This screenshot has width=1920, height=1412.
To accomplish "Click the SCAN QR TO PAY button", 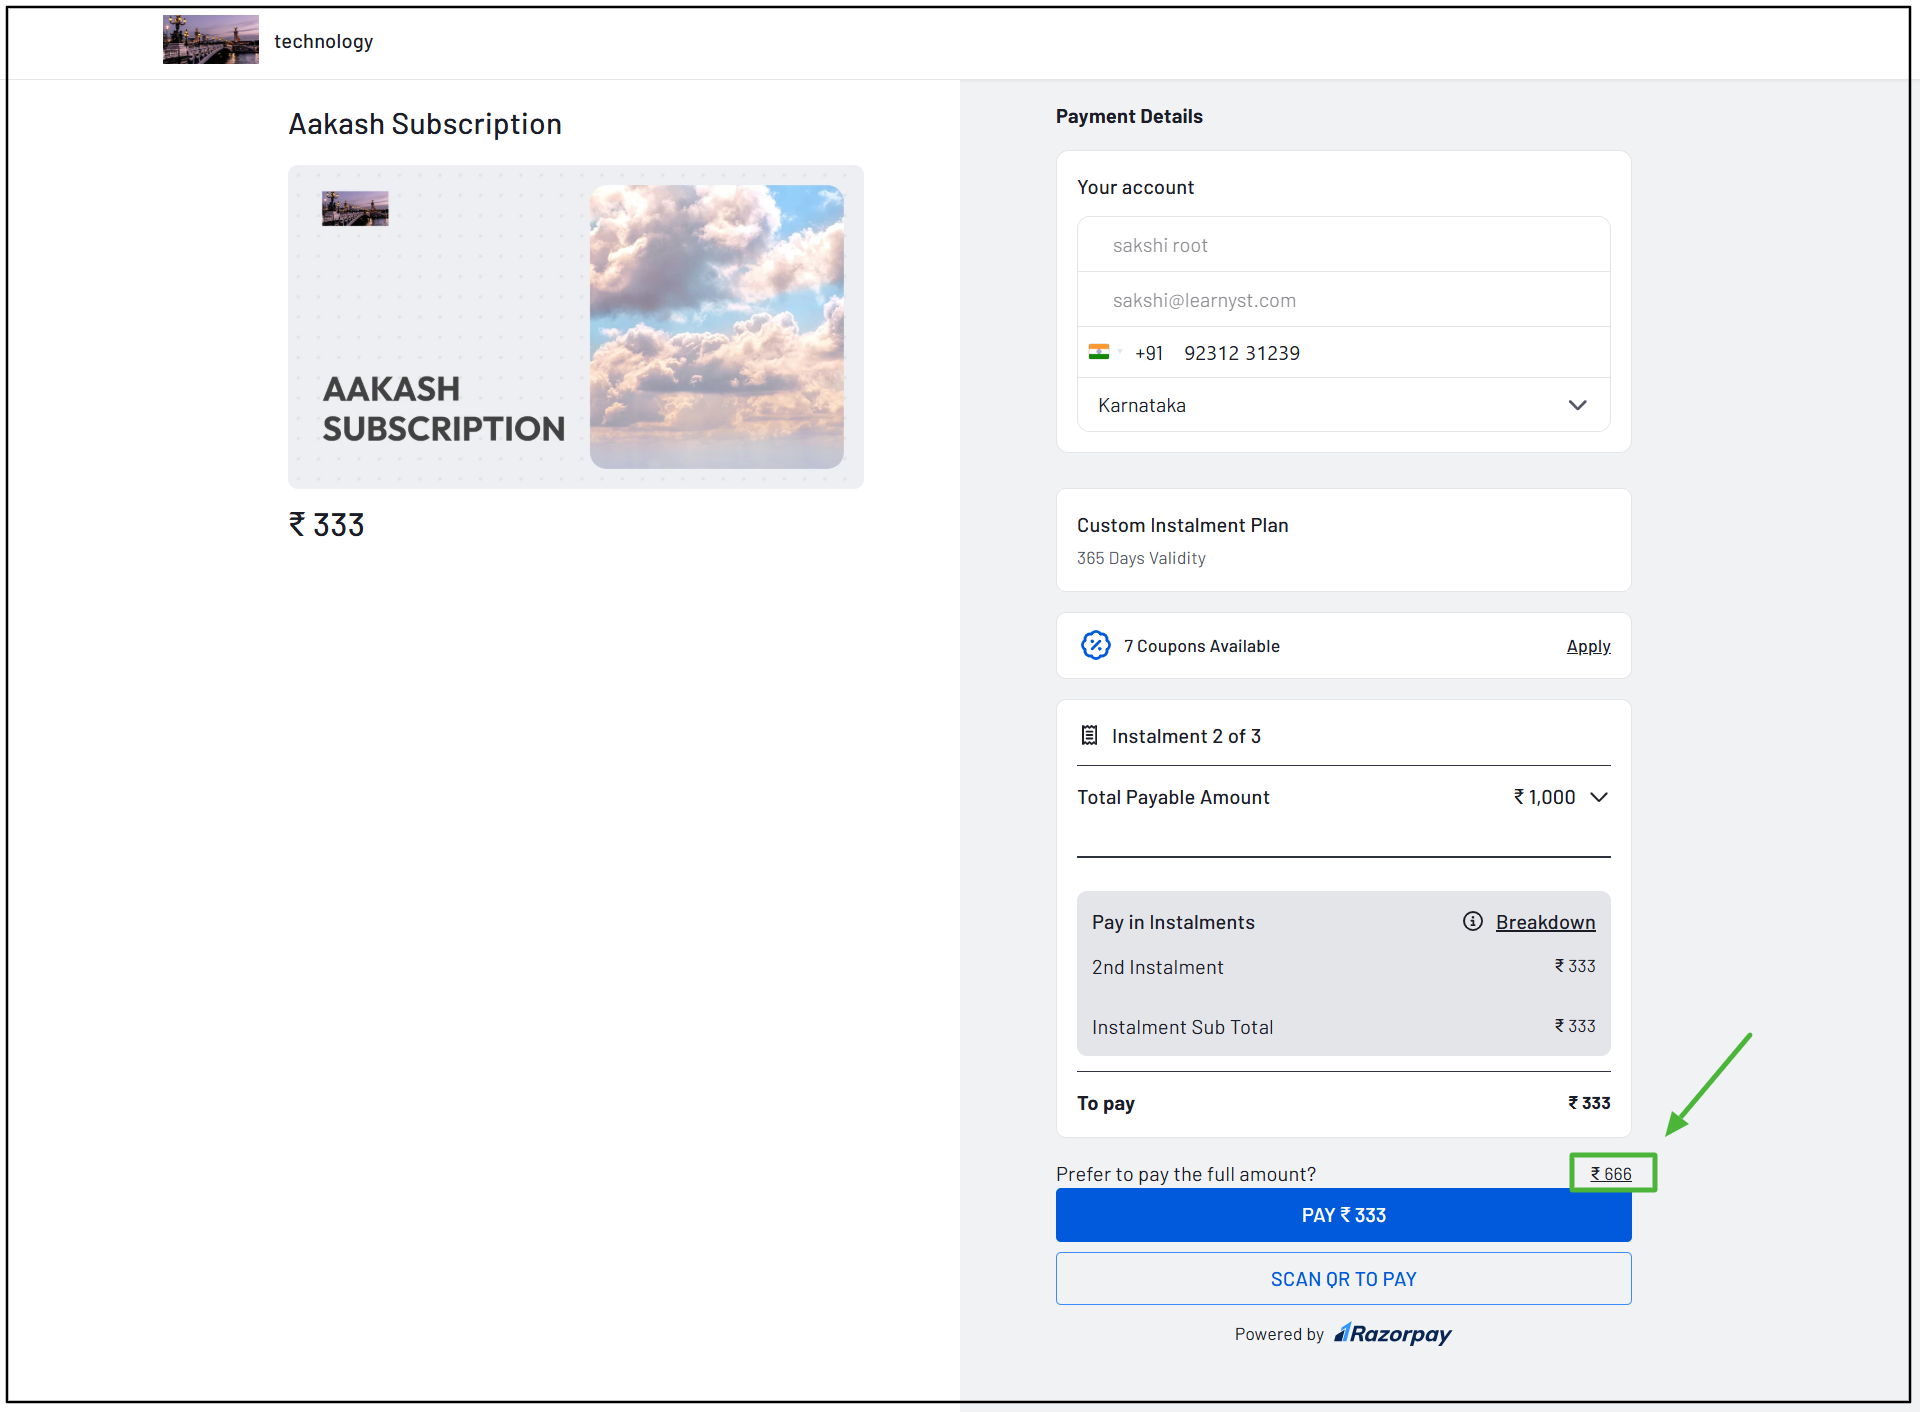I will click(1343, 1279).
